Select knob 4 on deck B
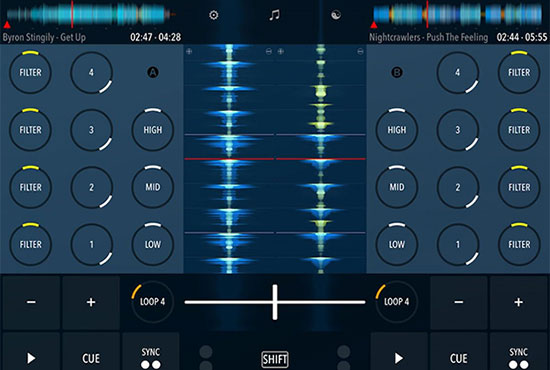This screenshot has width=550, height=370. (458, 73)
